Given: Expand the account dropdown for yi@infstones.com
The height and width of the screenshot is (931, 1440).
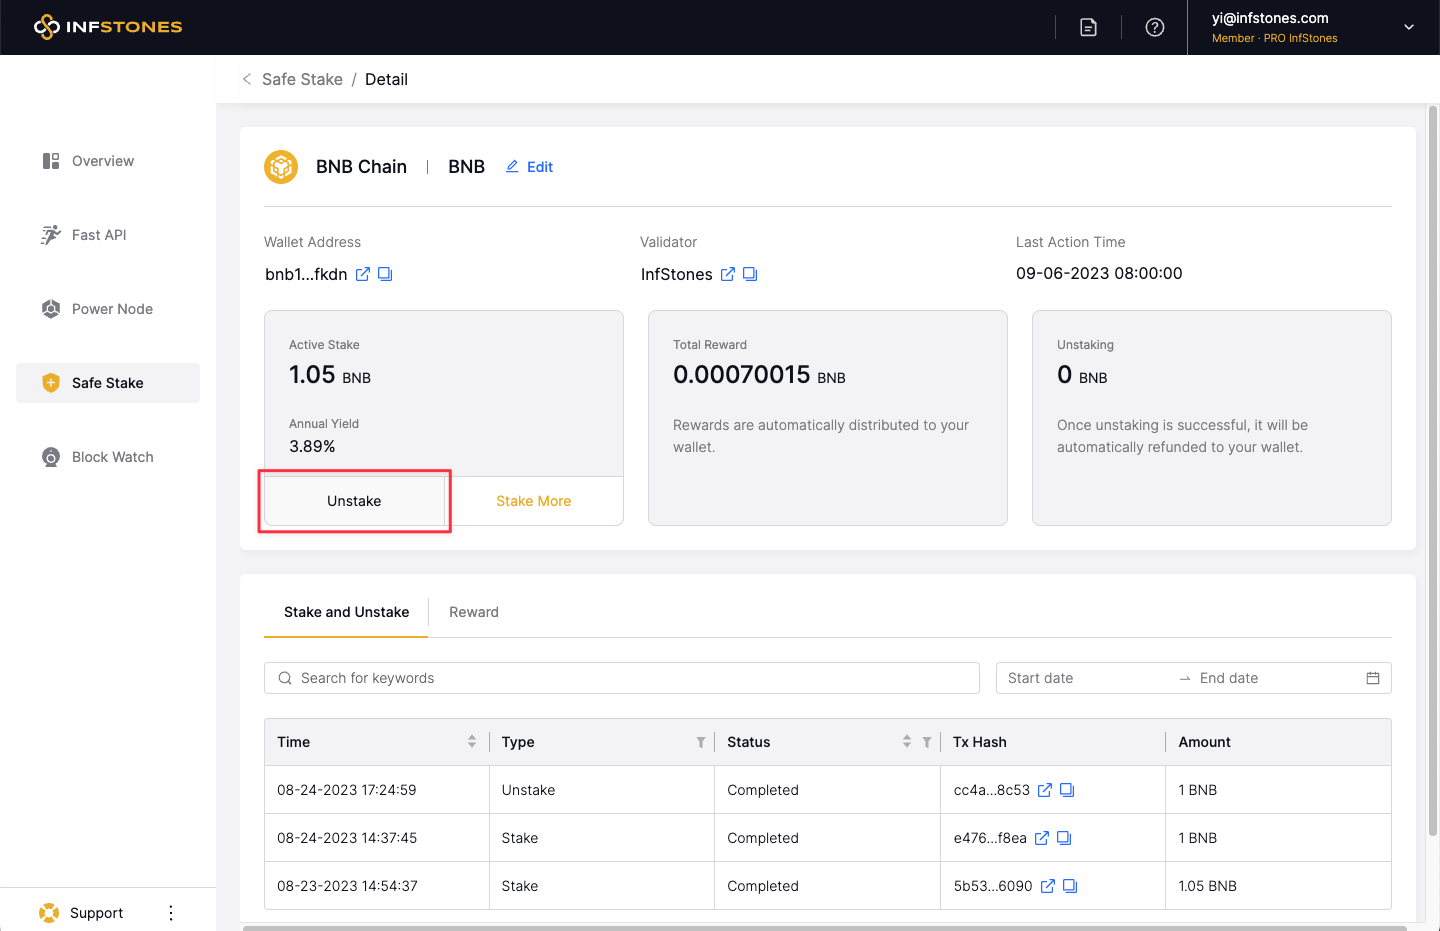Looking at the screenshot, I should (1408, 27).
